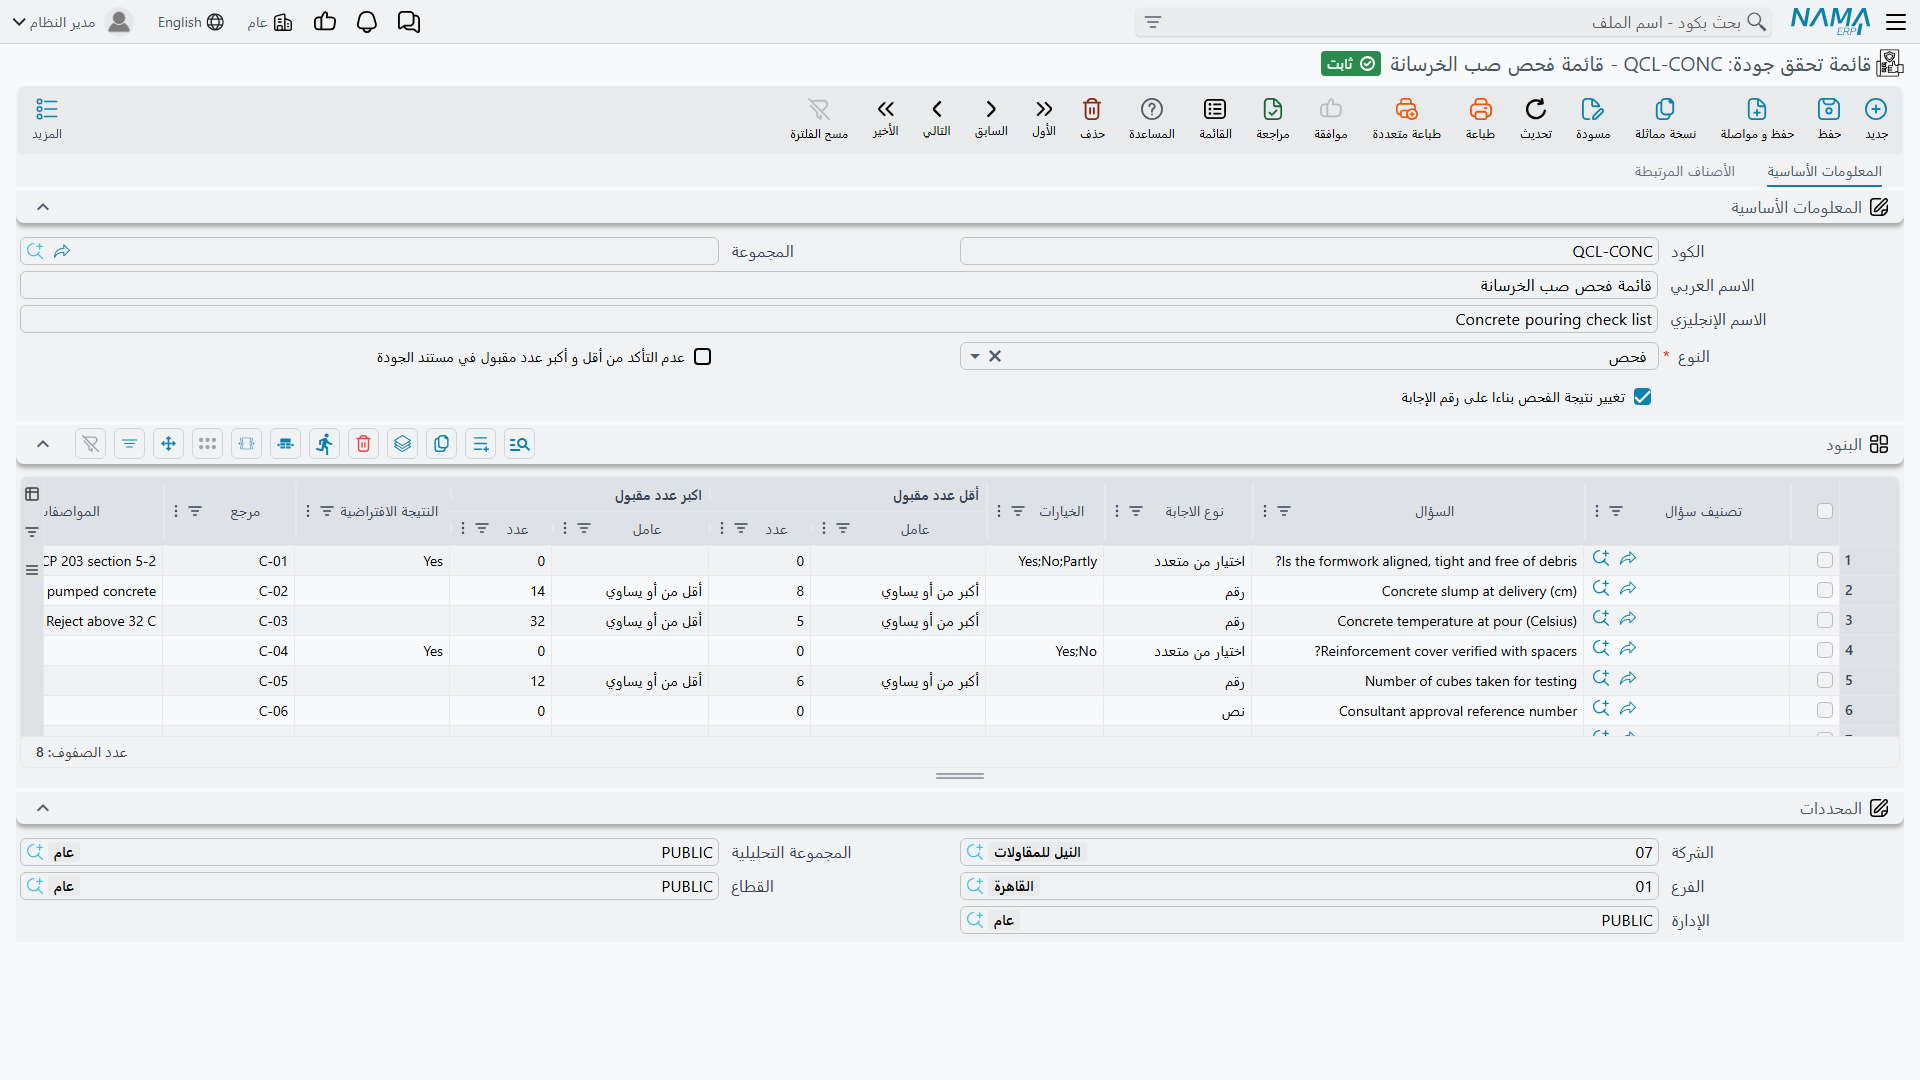Open chat messages icon in header
1920x1080 pixels.
pyautogui.click(x=409, y=22)
